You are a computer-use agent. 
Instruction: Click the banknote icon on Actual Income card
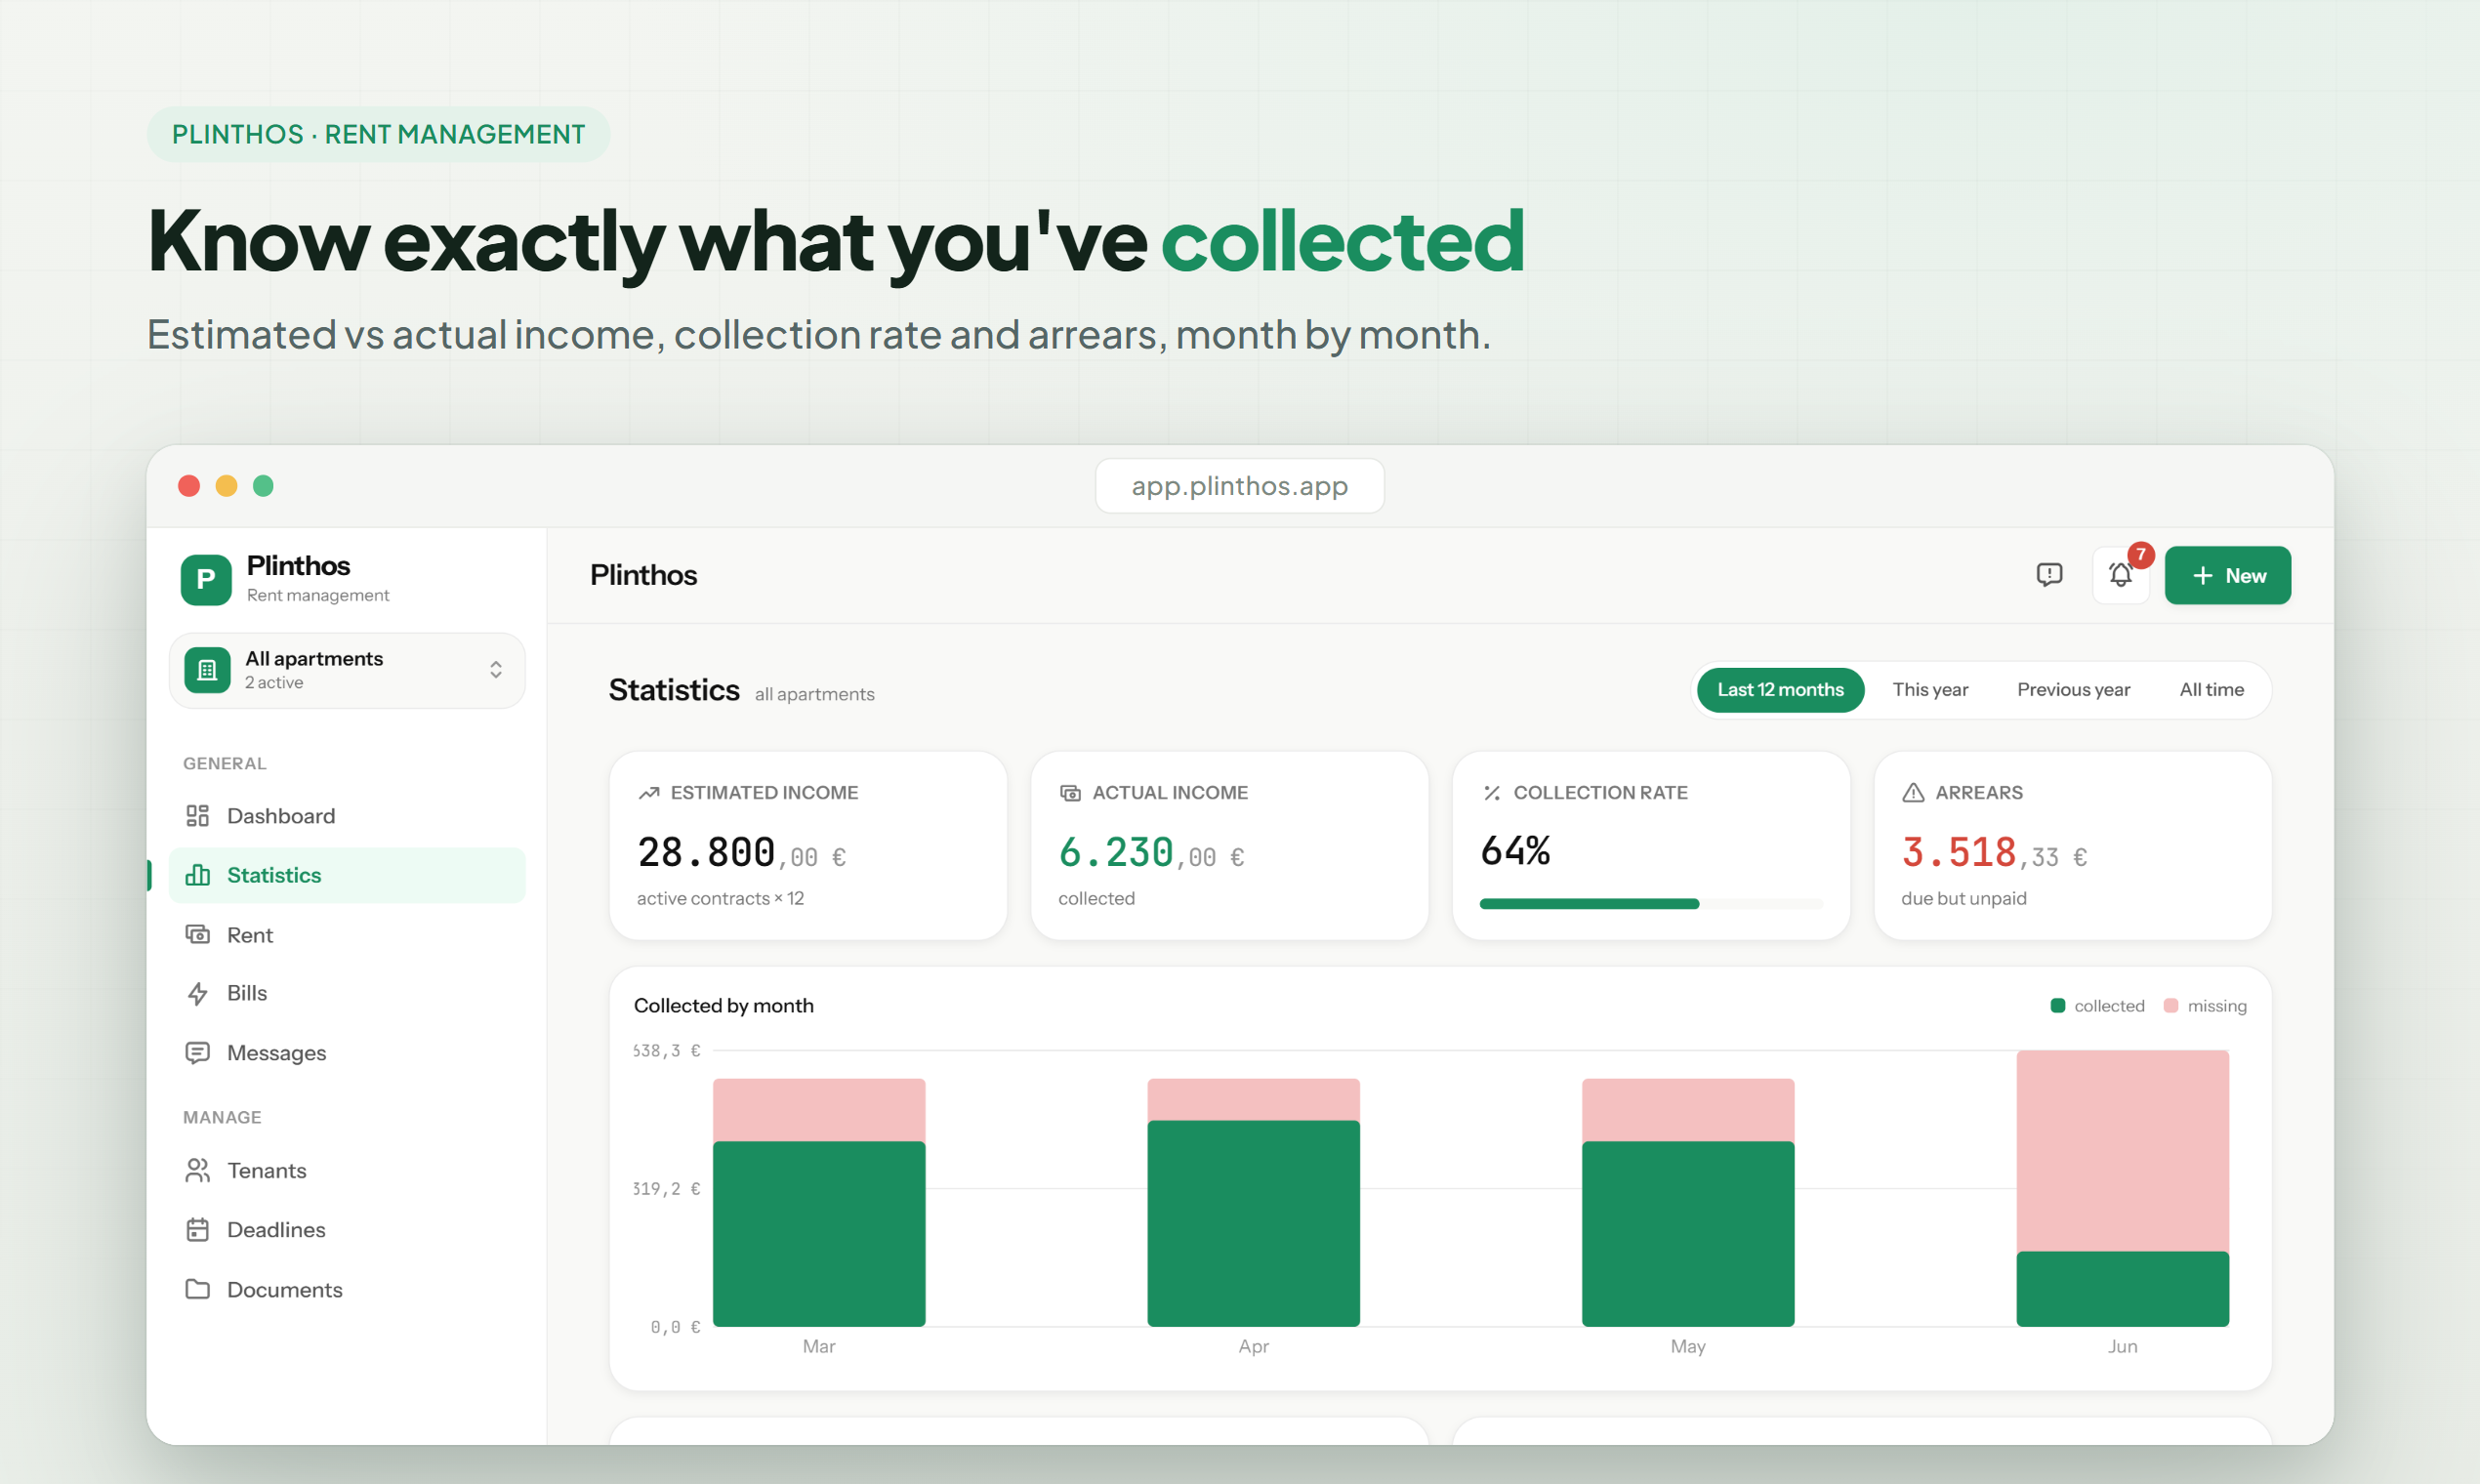coord(1070,793)
